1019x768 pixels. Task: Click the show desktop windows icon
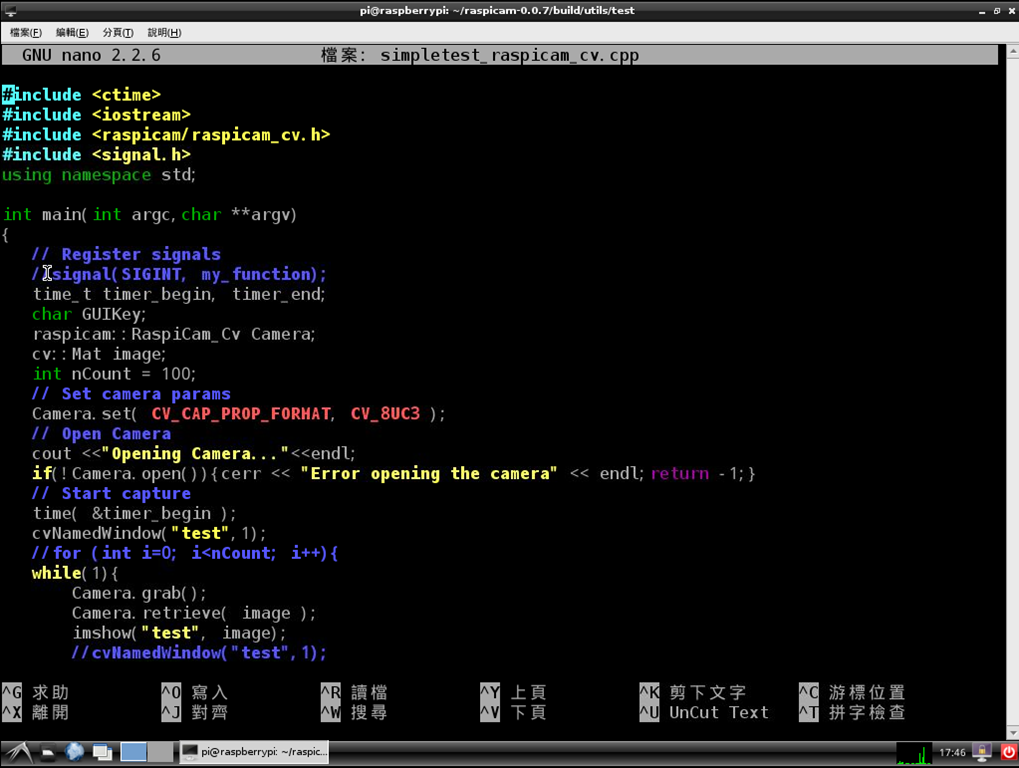tap(102, 752)
